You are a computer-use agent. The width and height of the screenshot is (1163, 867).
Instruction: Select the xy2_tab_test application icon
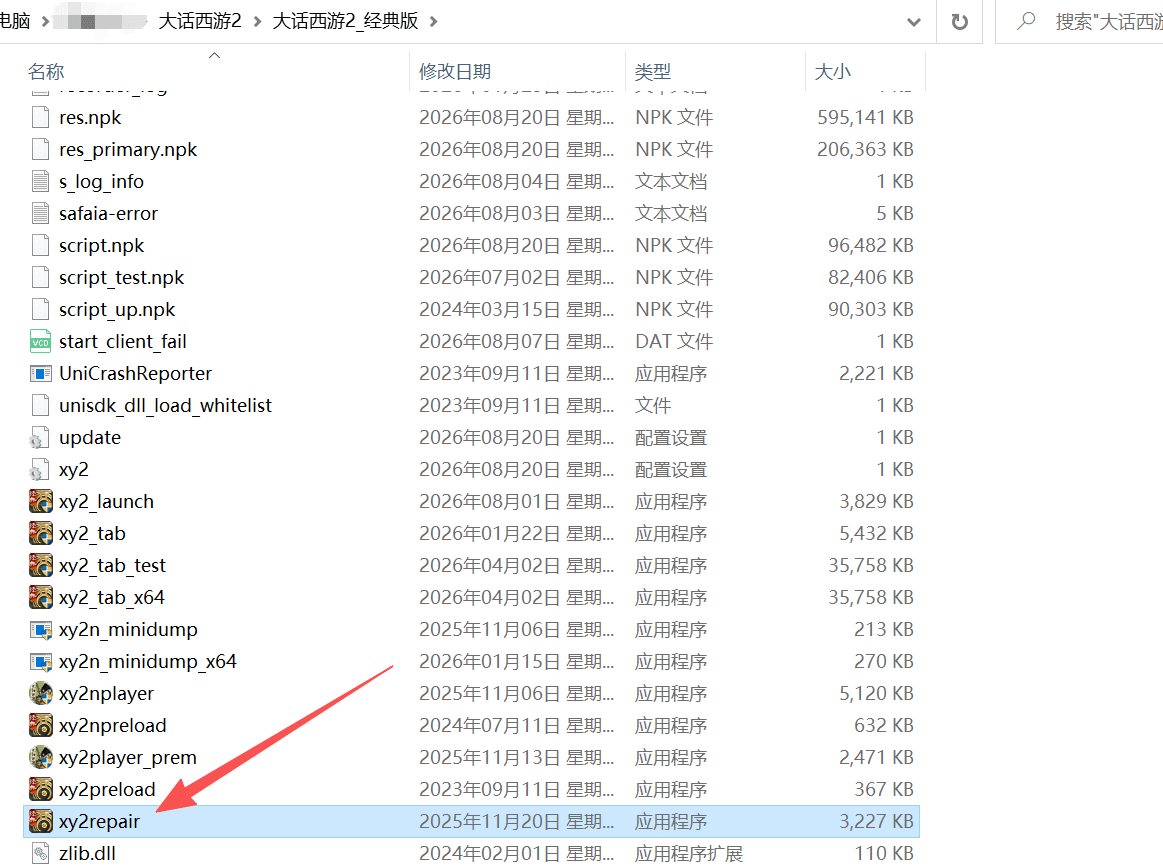tap(41, 565)
